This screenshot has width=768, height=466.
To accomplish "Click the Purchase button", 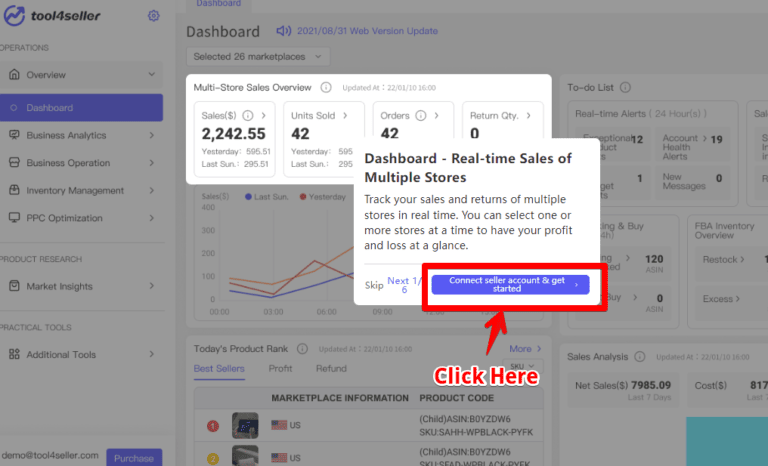I will tap(134, 457).
